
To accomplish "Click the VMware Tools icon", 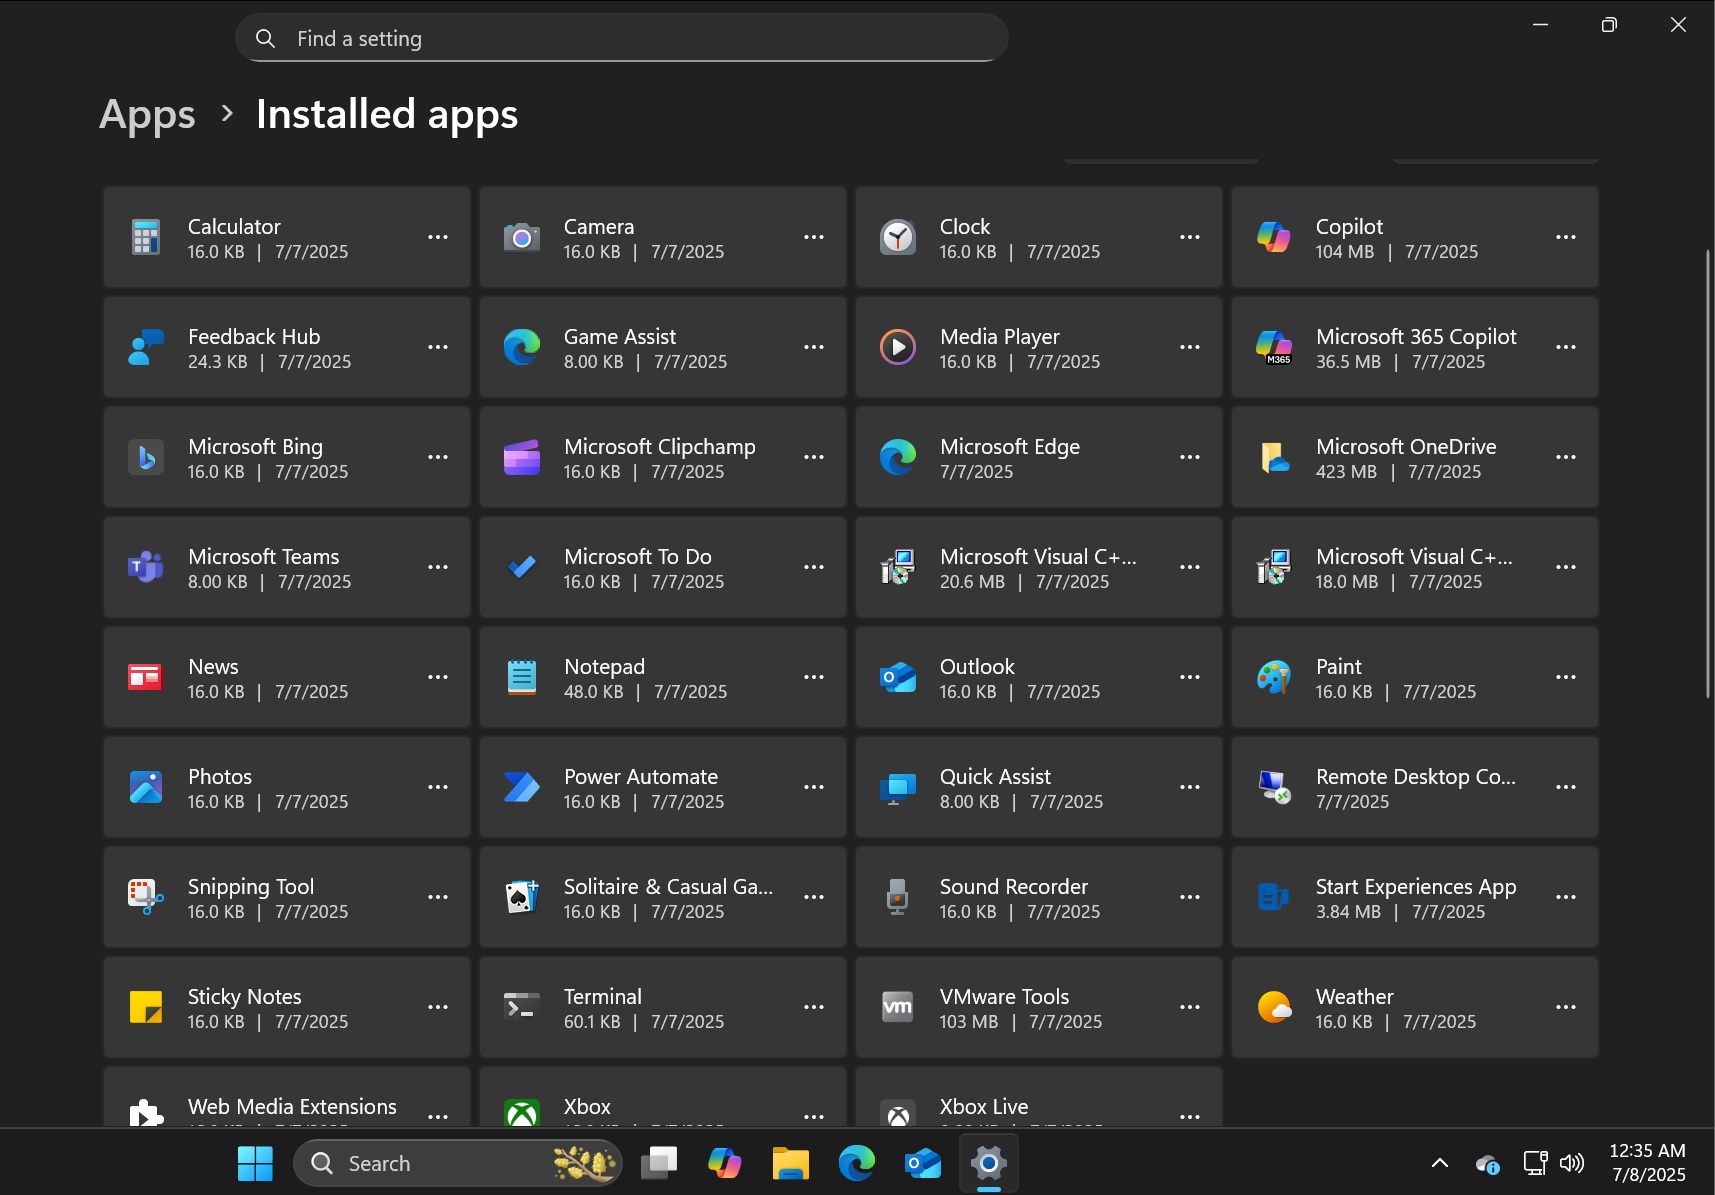I will 897,1007.
